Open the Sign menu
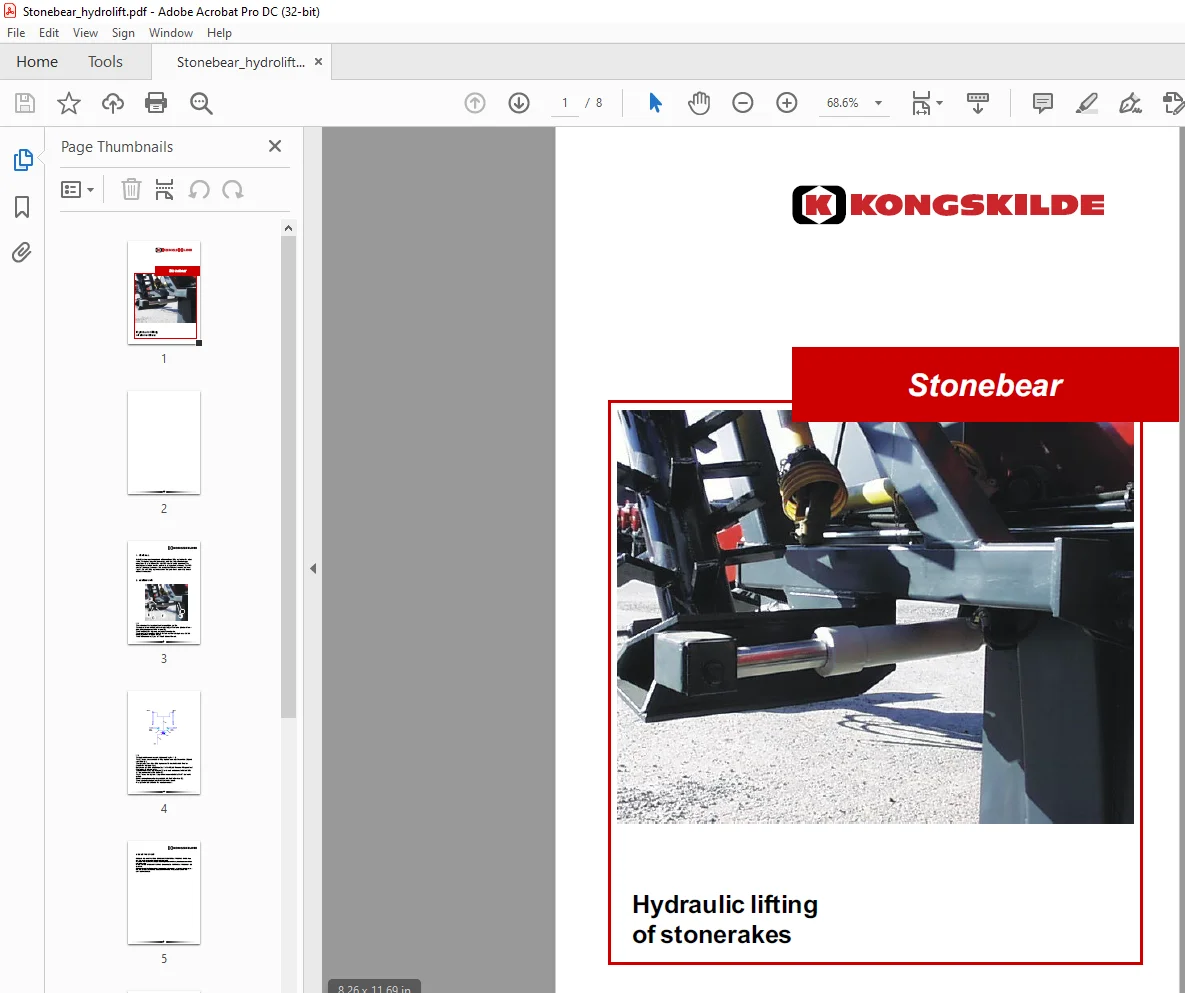1185x993 pixels. click(123, 32)
